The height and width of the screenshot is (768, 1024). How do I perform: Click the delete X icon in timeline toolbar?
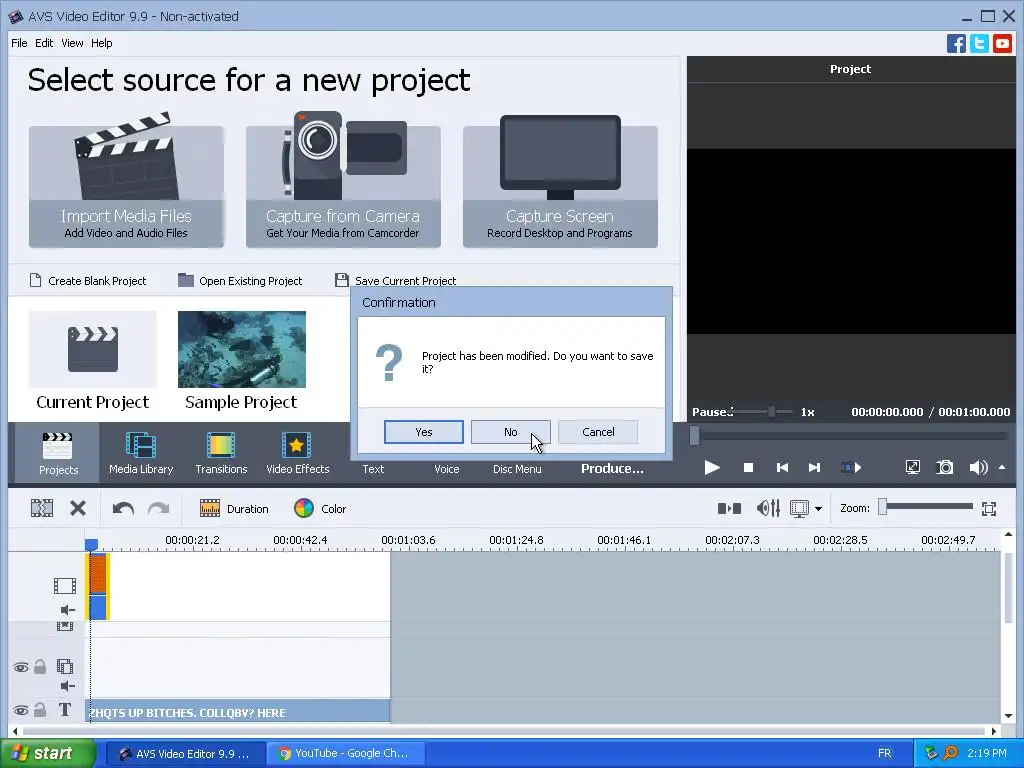[78, 508]
